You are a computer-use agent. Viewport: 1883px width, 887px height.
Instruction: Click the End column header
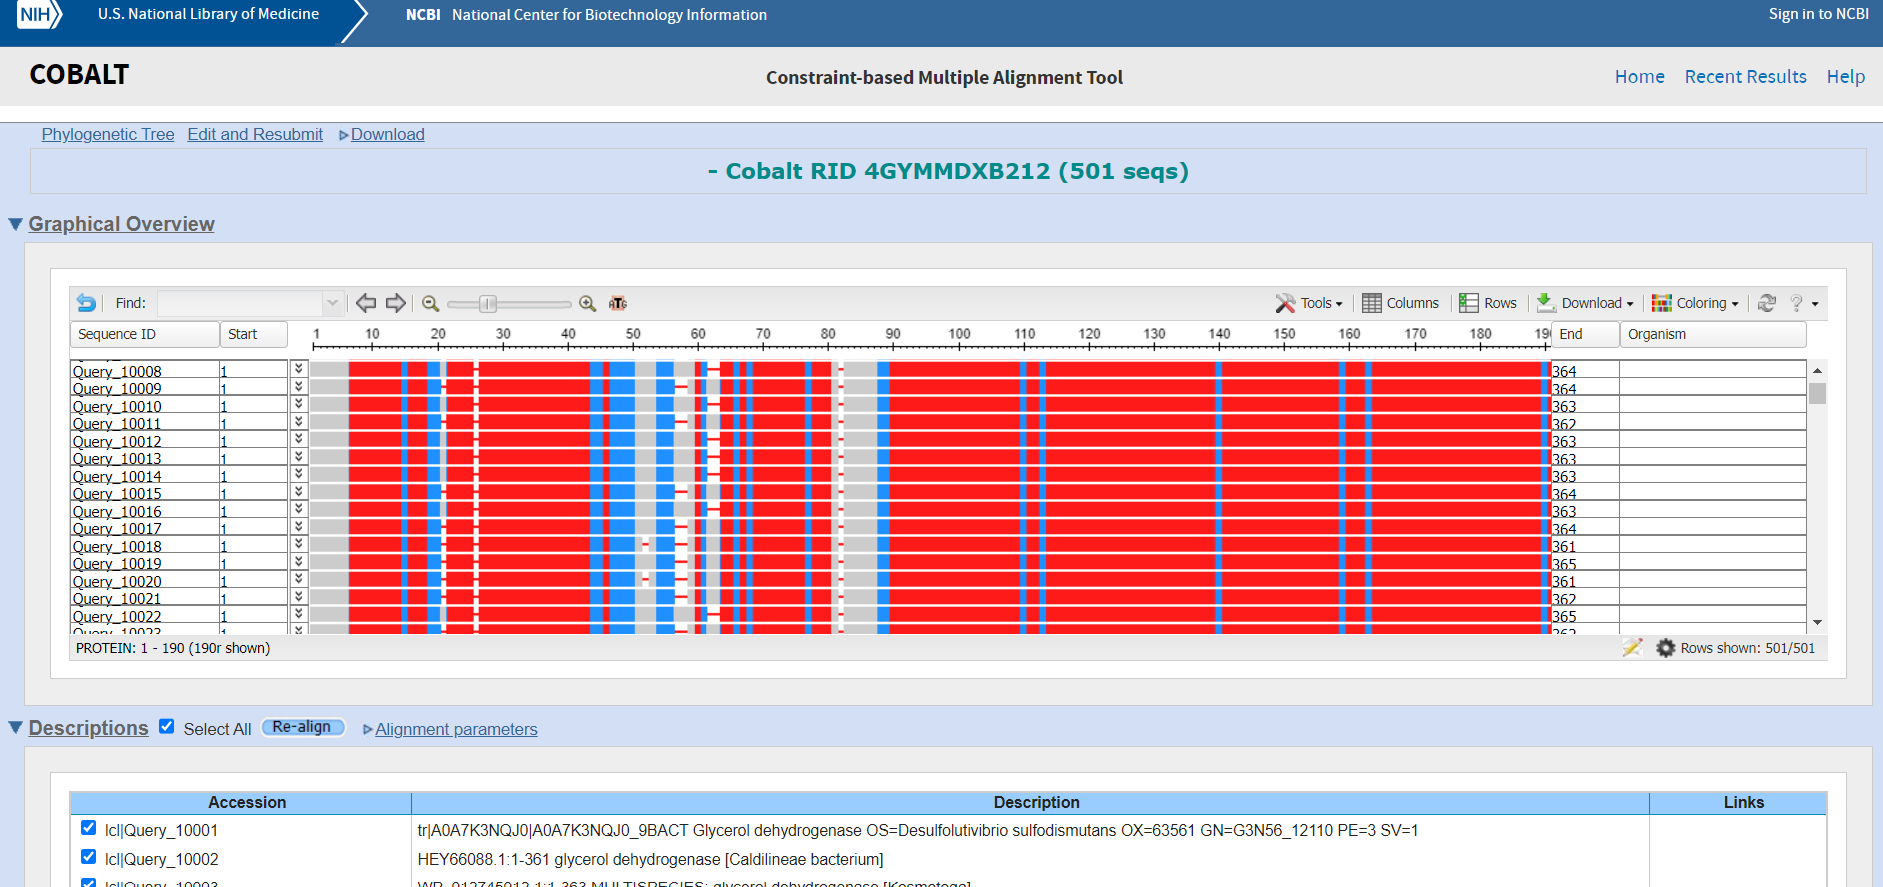tap(1585, 334)
